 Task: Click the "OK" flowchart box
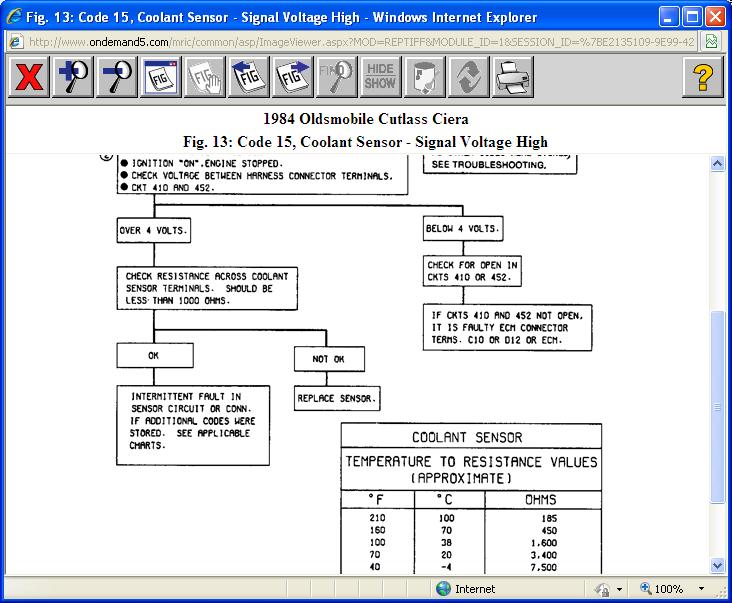pos(155,356)
